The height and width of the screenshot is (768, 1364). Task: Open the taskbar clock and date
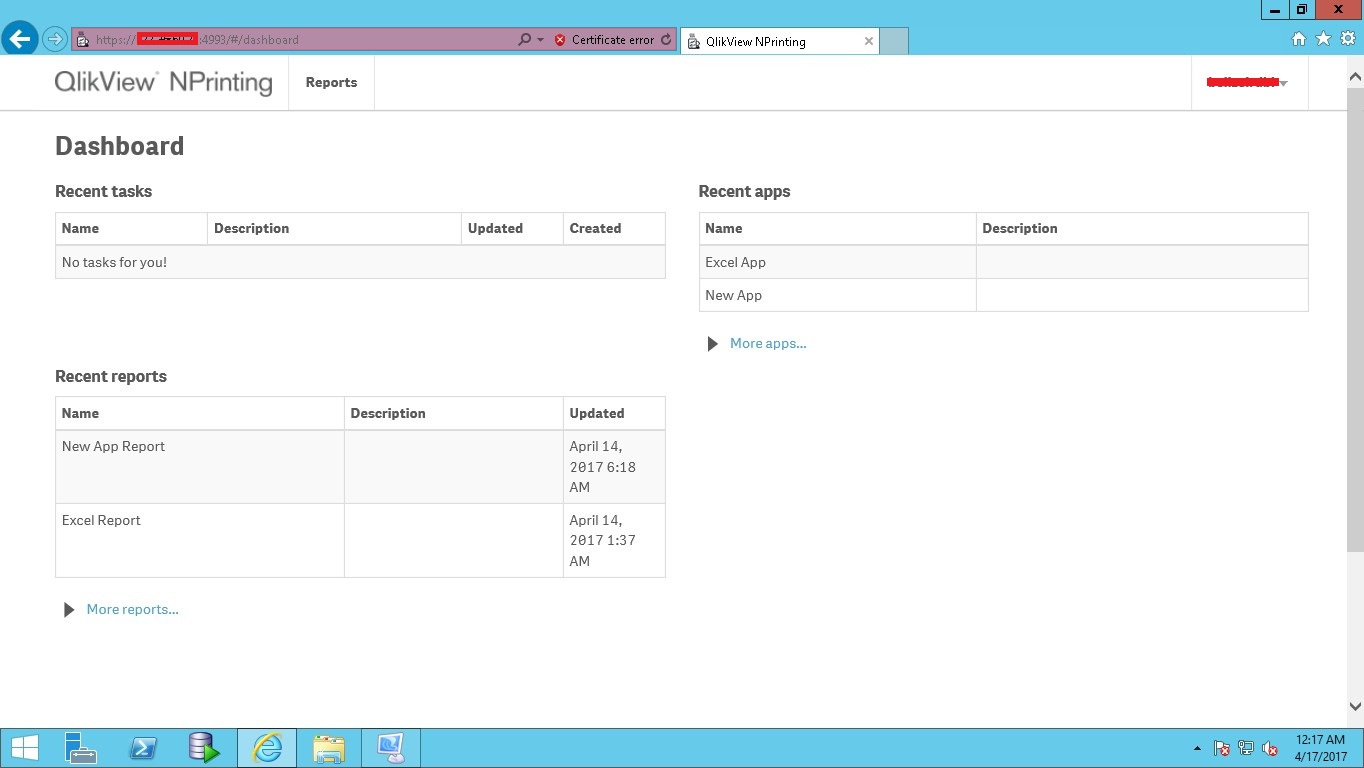[1321, 748]
